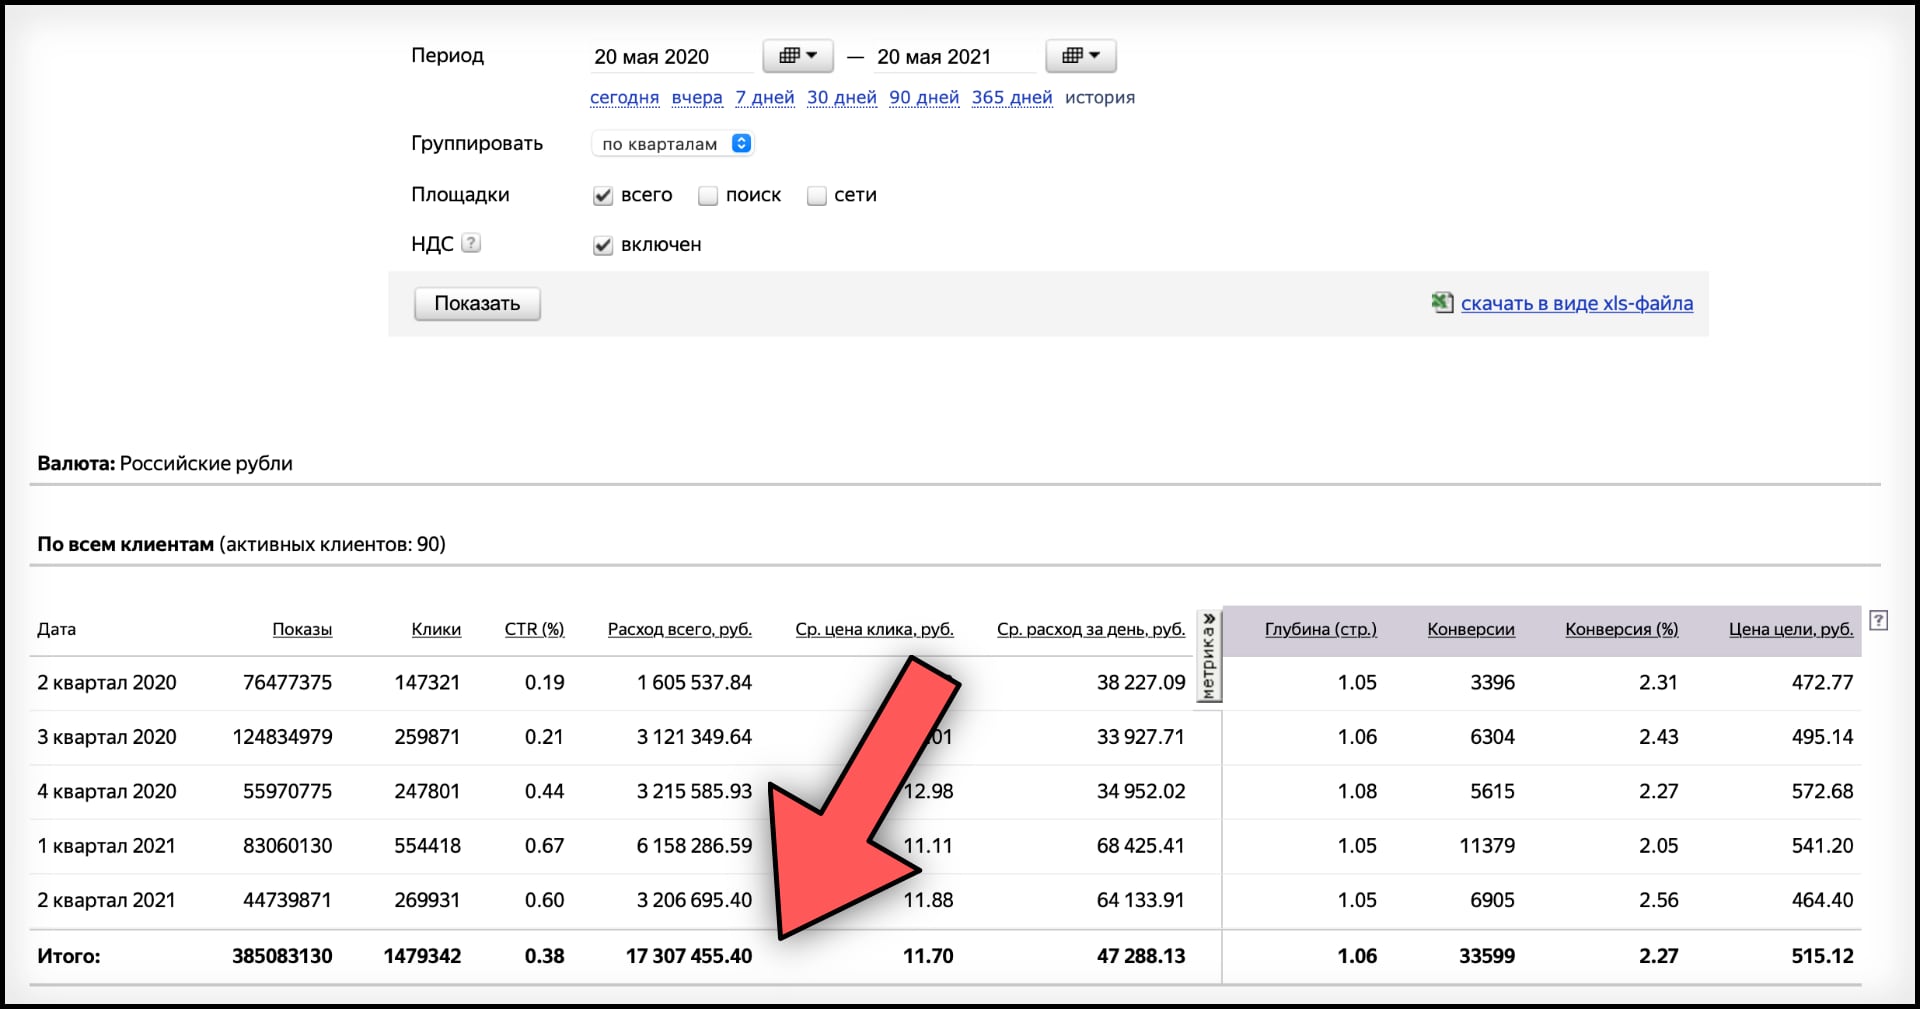Screen dimensions: 1920x1009
Task: Sort by Расход всего, руб. column
Action: pyautogui.click(x=680, y=629)
